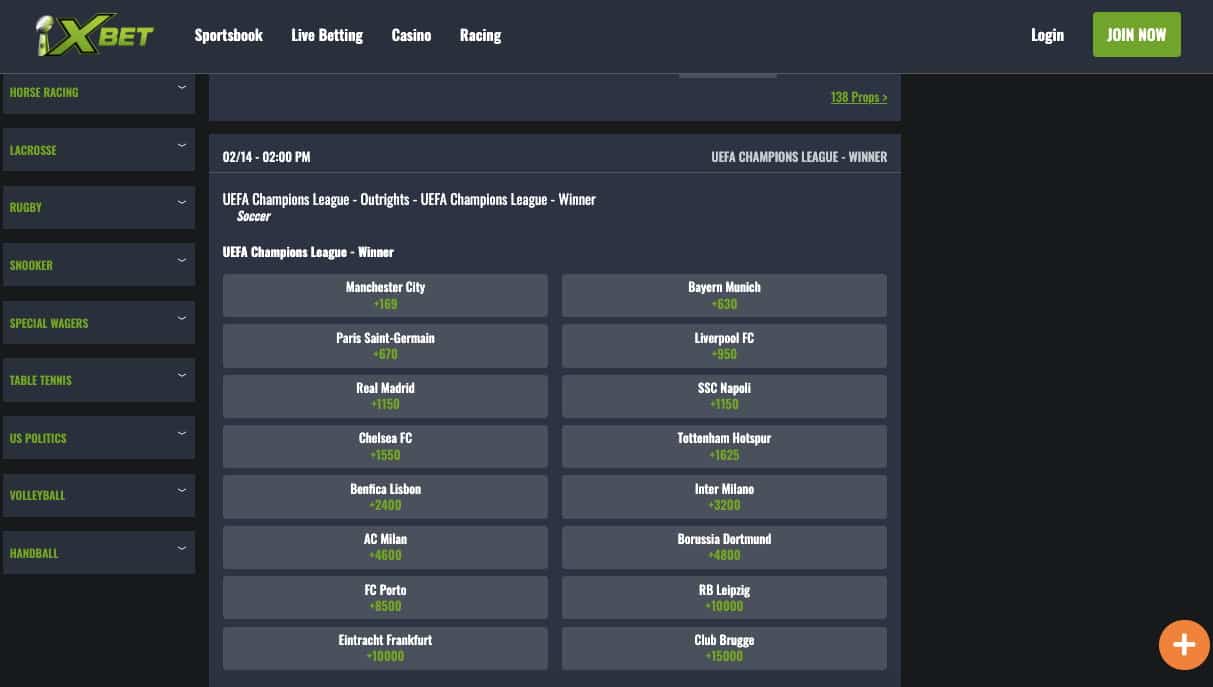Click the 02/14 - 02:00 PM date text
This screenshot has height=687, width=1213.
(x=266, y=157)
